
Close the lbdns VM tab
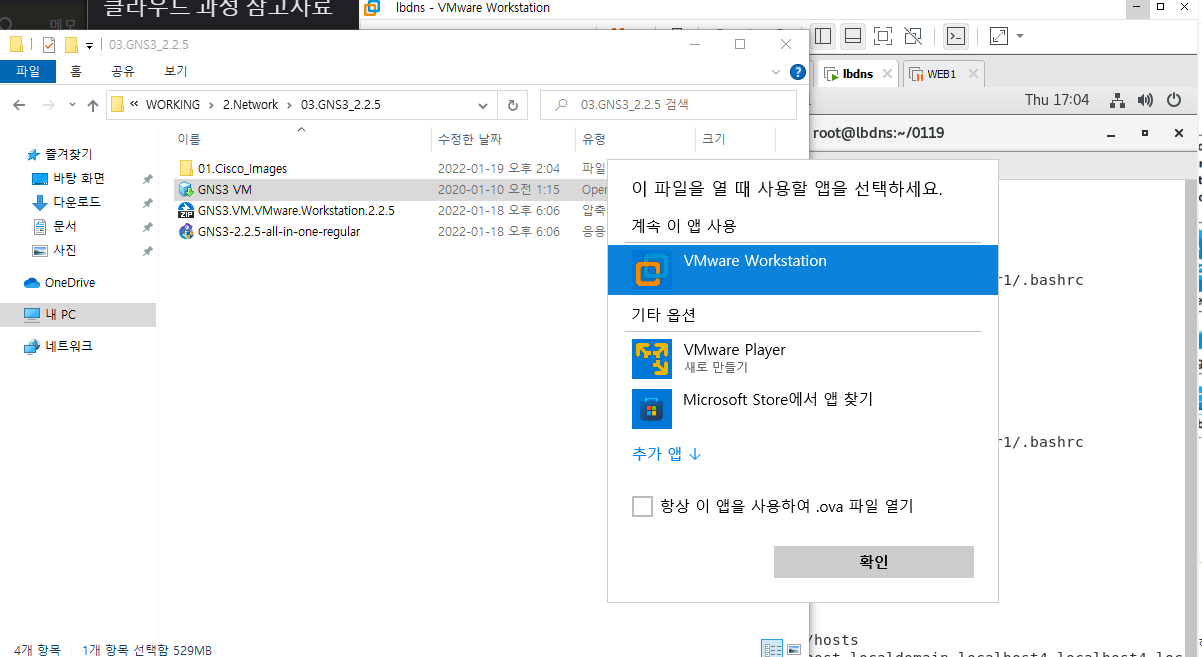pyautogui.click(x=889, y=74)
